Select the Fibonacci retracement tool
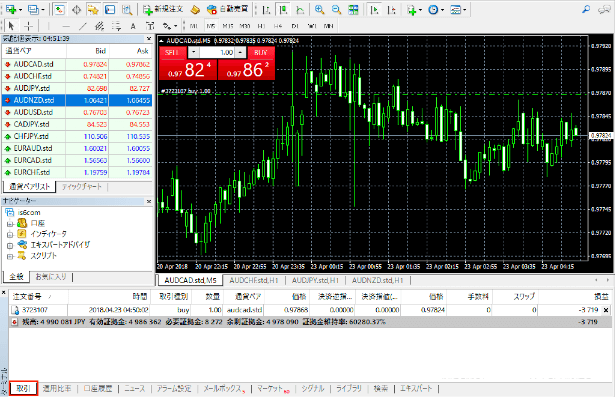 [116, 26]
